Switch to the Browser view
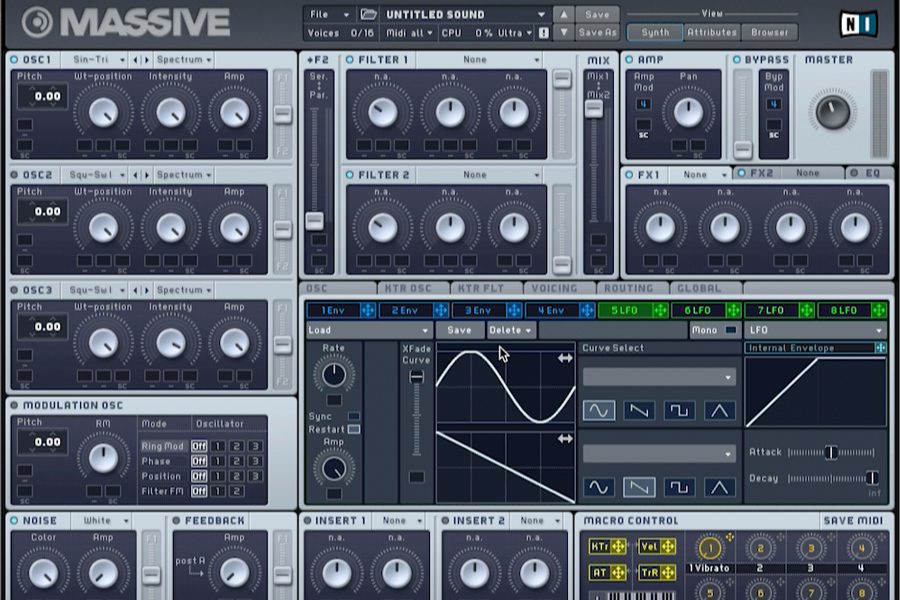This screenshot has width=900, height=600. tap(768, 32)
